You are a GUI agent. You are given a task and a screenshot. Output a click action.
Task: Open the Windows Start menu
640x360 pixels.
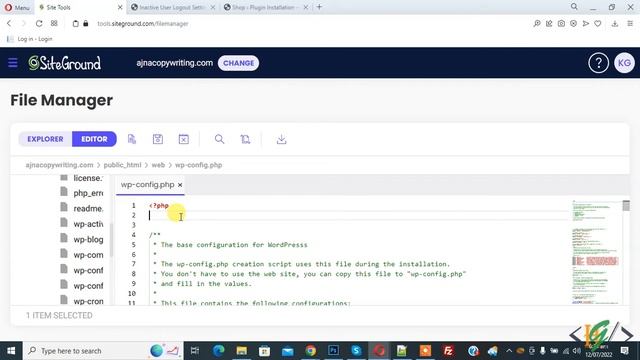pyautogui.click(x=11, y=351)
